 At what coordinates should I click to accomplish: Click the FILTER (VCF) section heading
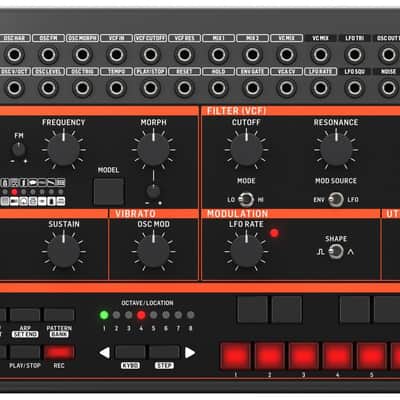click(x=236, y=111)
